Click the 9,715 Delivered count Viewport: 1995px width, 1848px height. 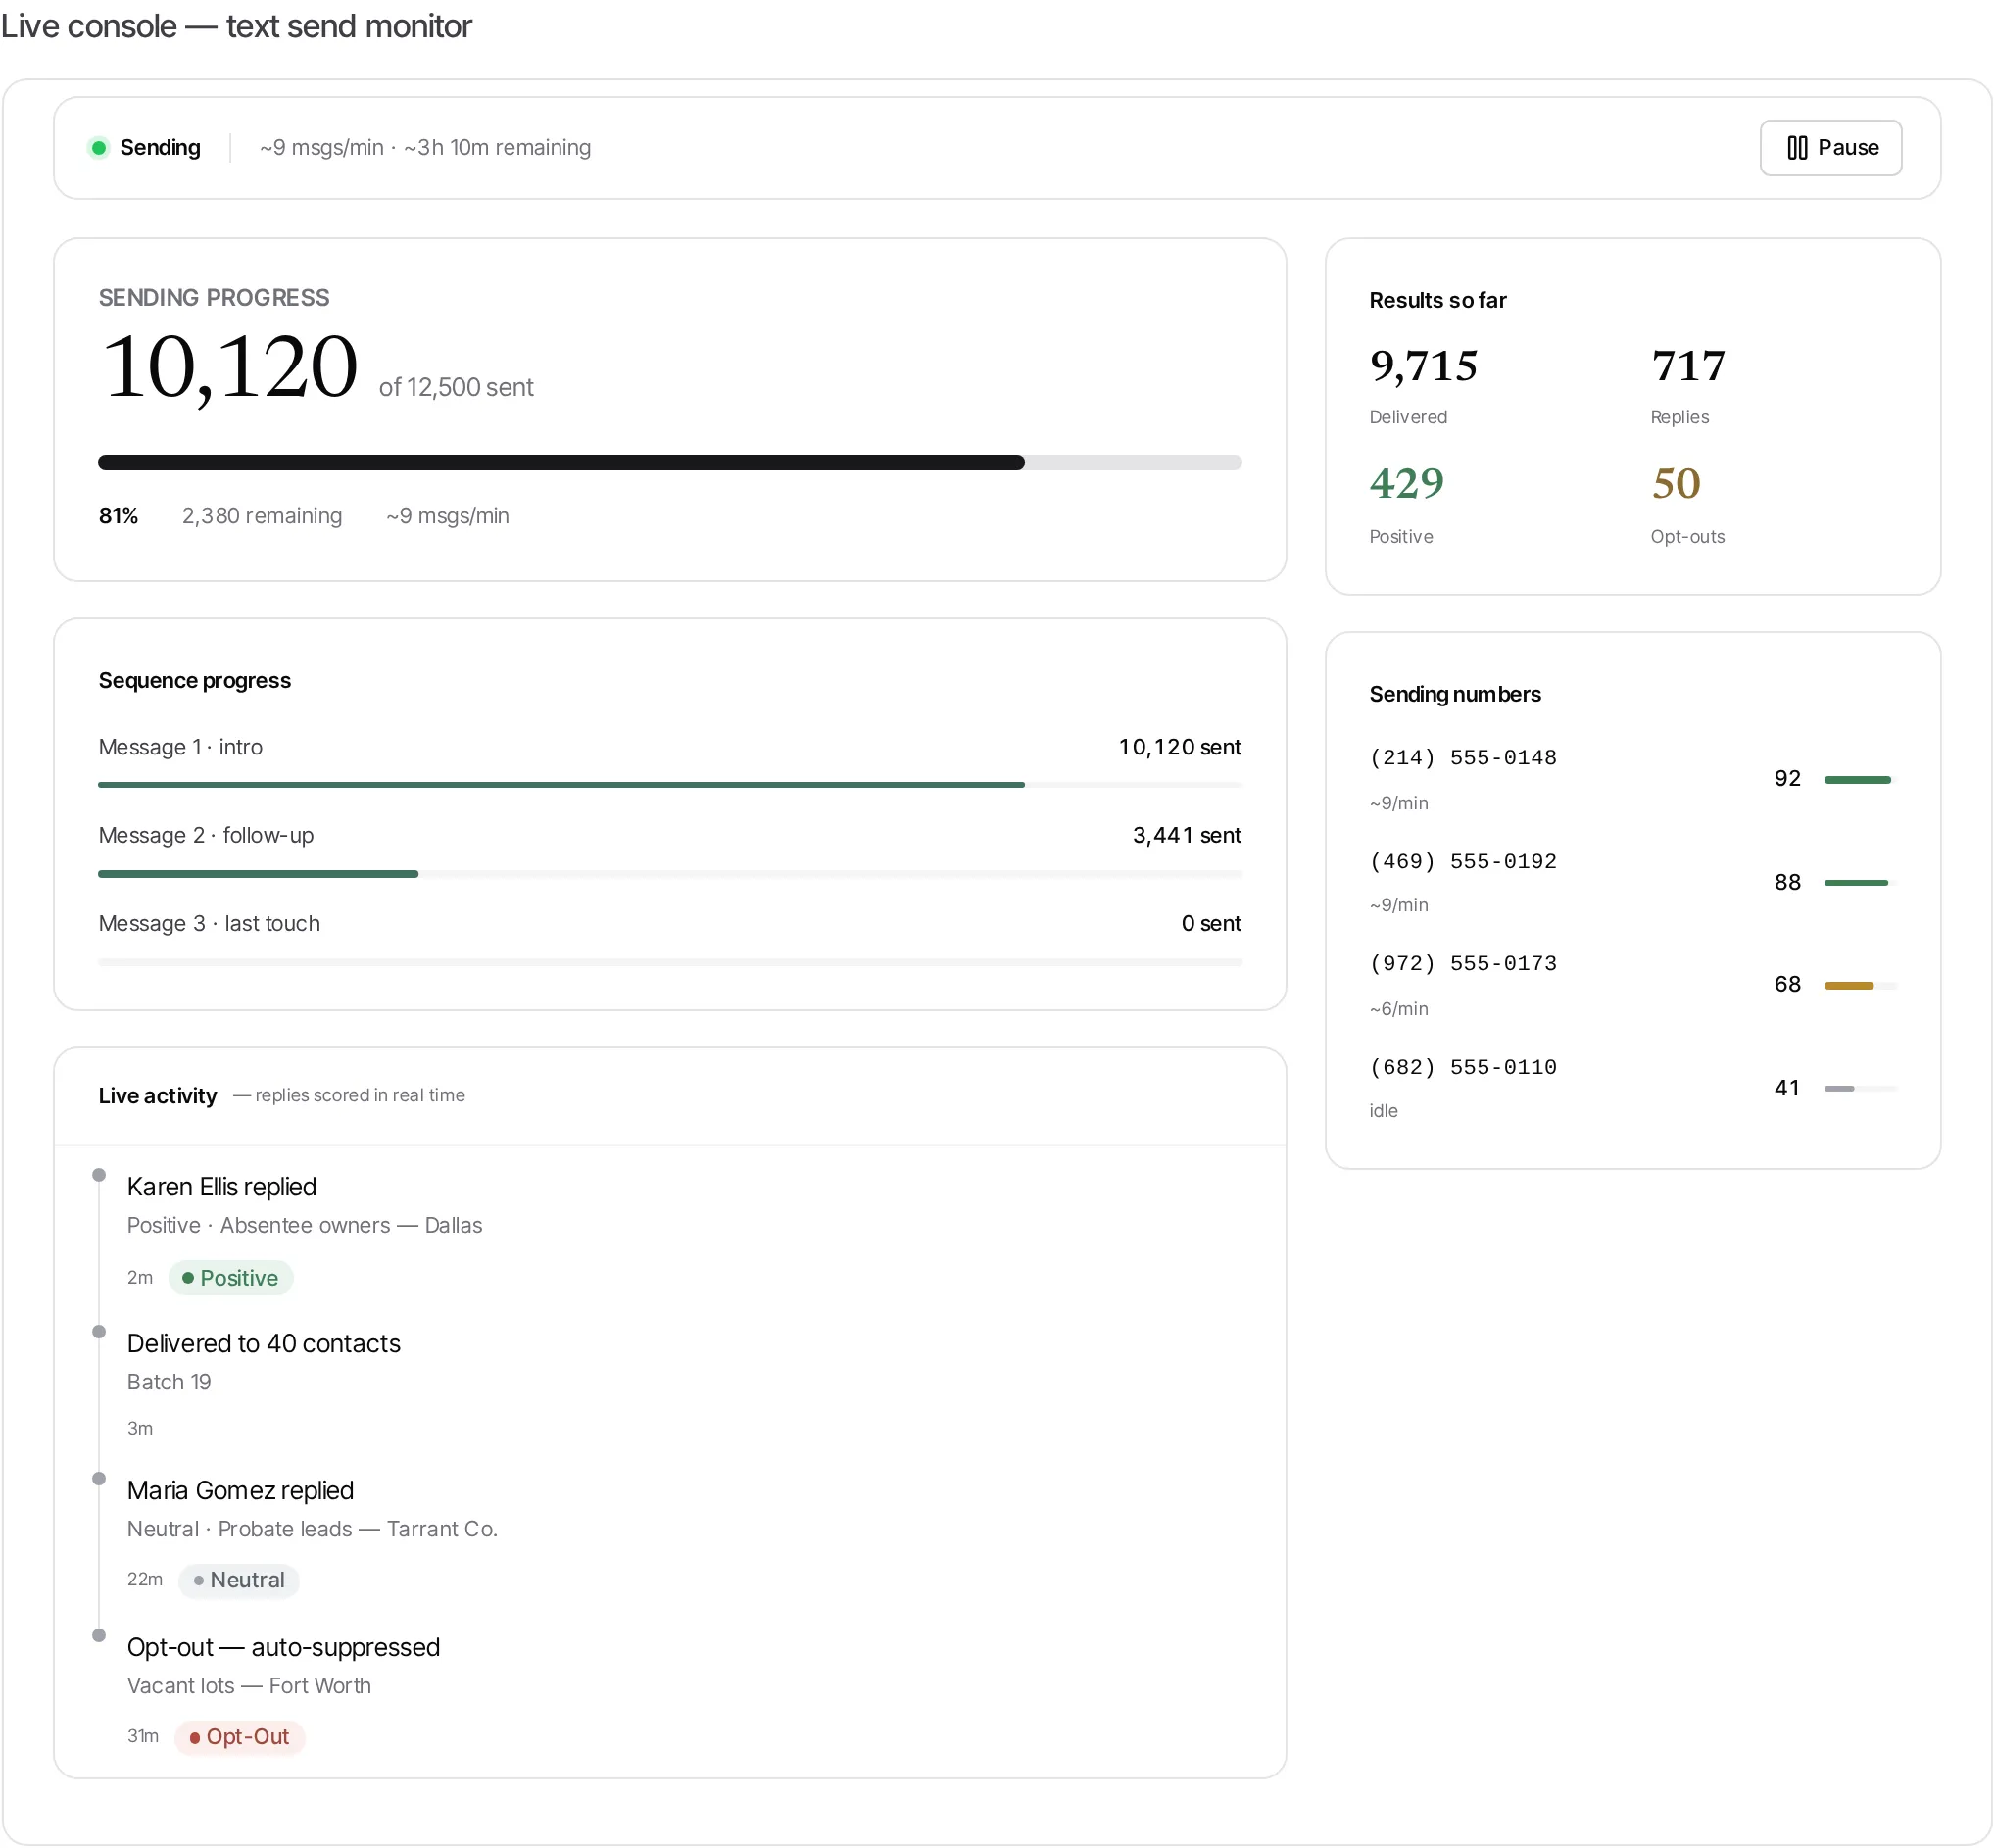[x=1424, y=366]
